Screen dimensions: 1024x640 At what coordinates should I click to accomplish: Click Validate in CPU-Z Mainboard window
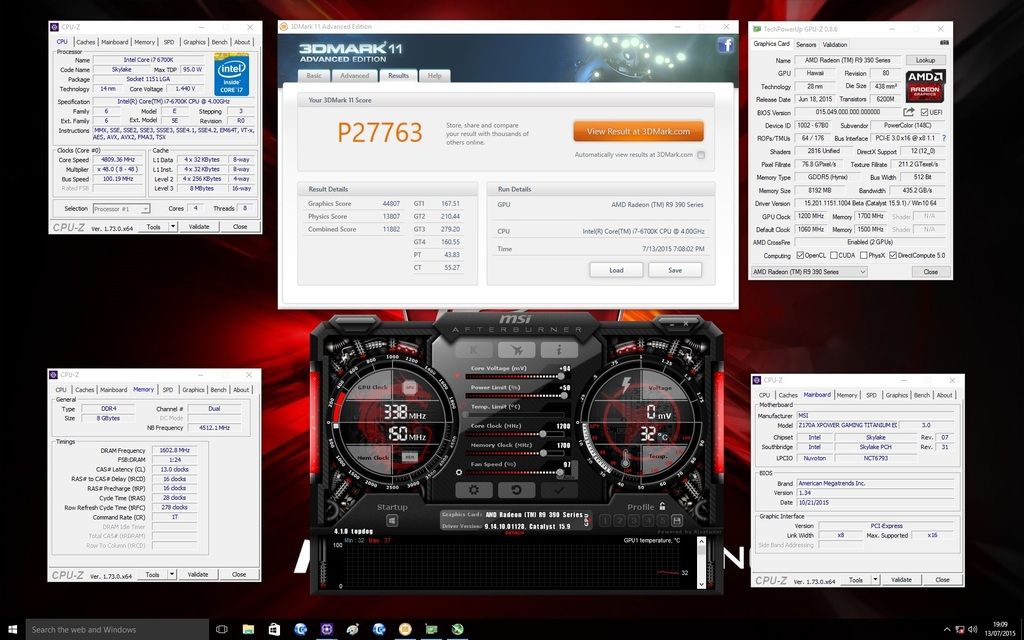pos(901,580)
